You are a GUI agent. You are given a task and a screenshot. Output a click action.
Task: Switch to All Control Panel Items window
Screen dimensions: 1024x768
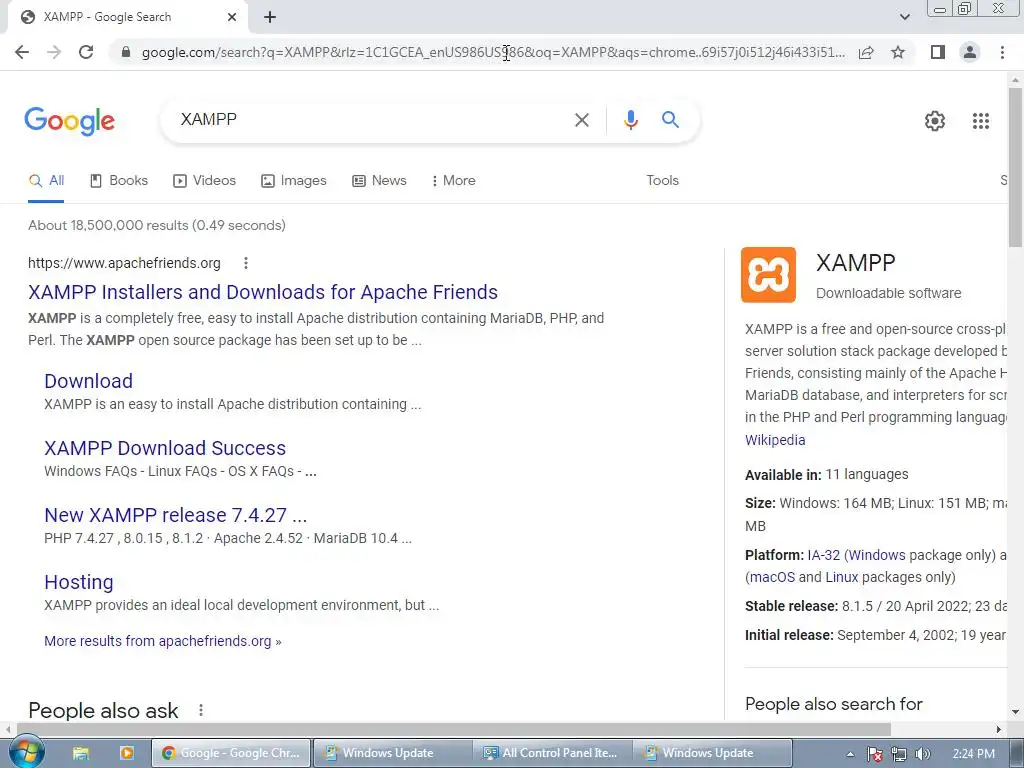[x=553, y=753]
